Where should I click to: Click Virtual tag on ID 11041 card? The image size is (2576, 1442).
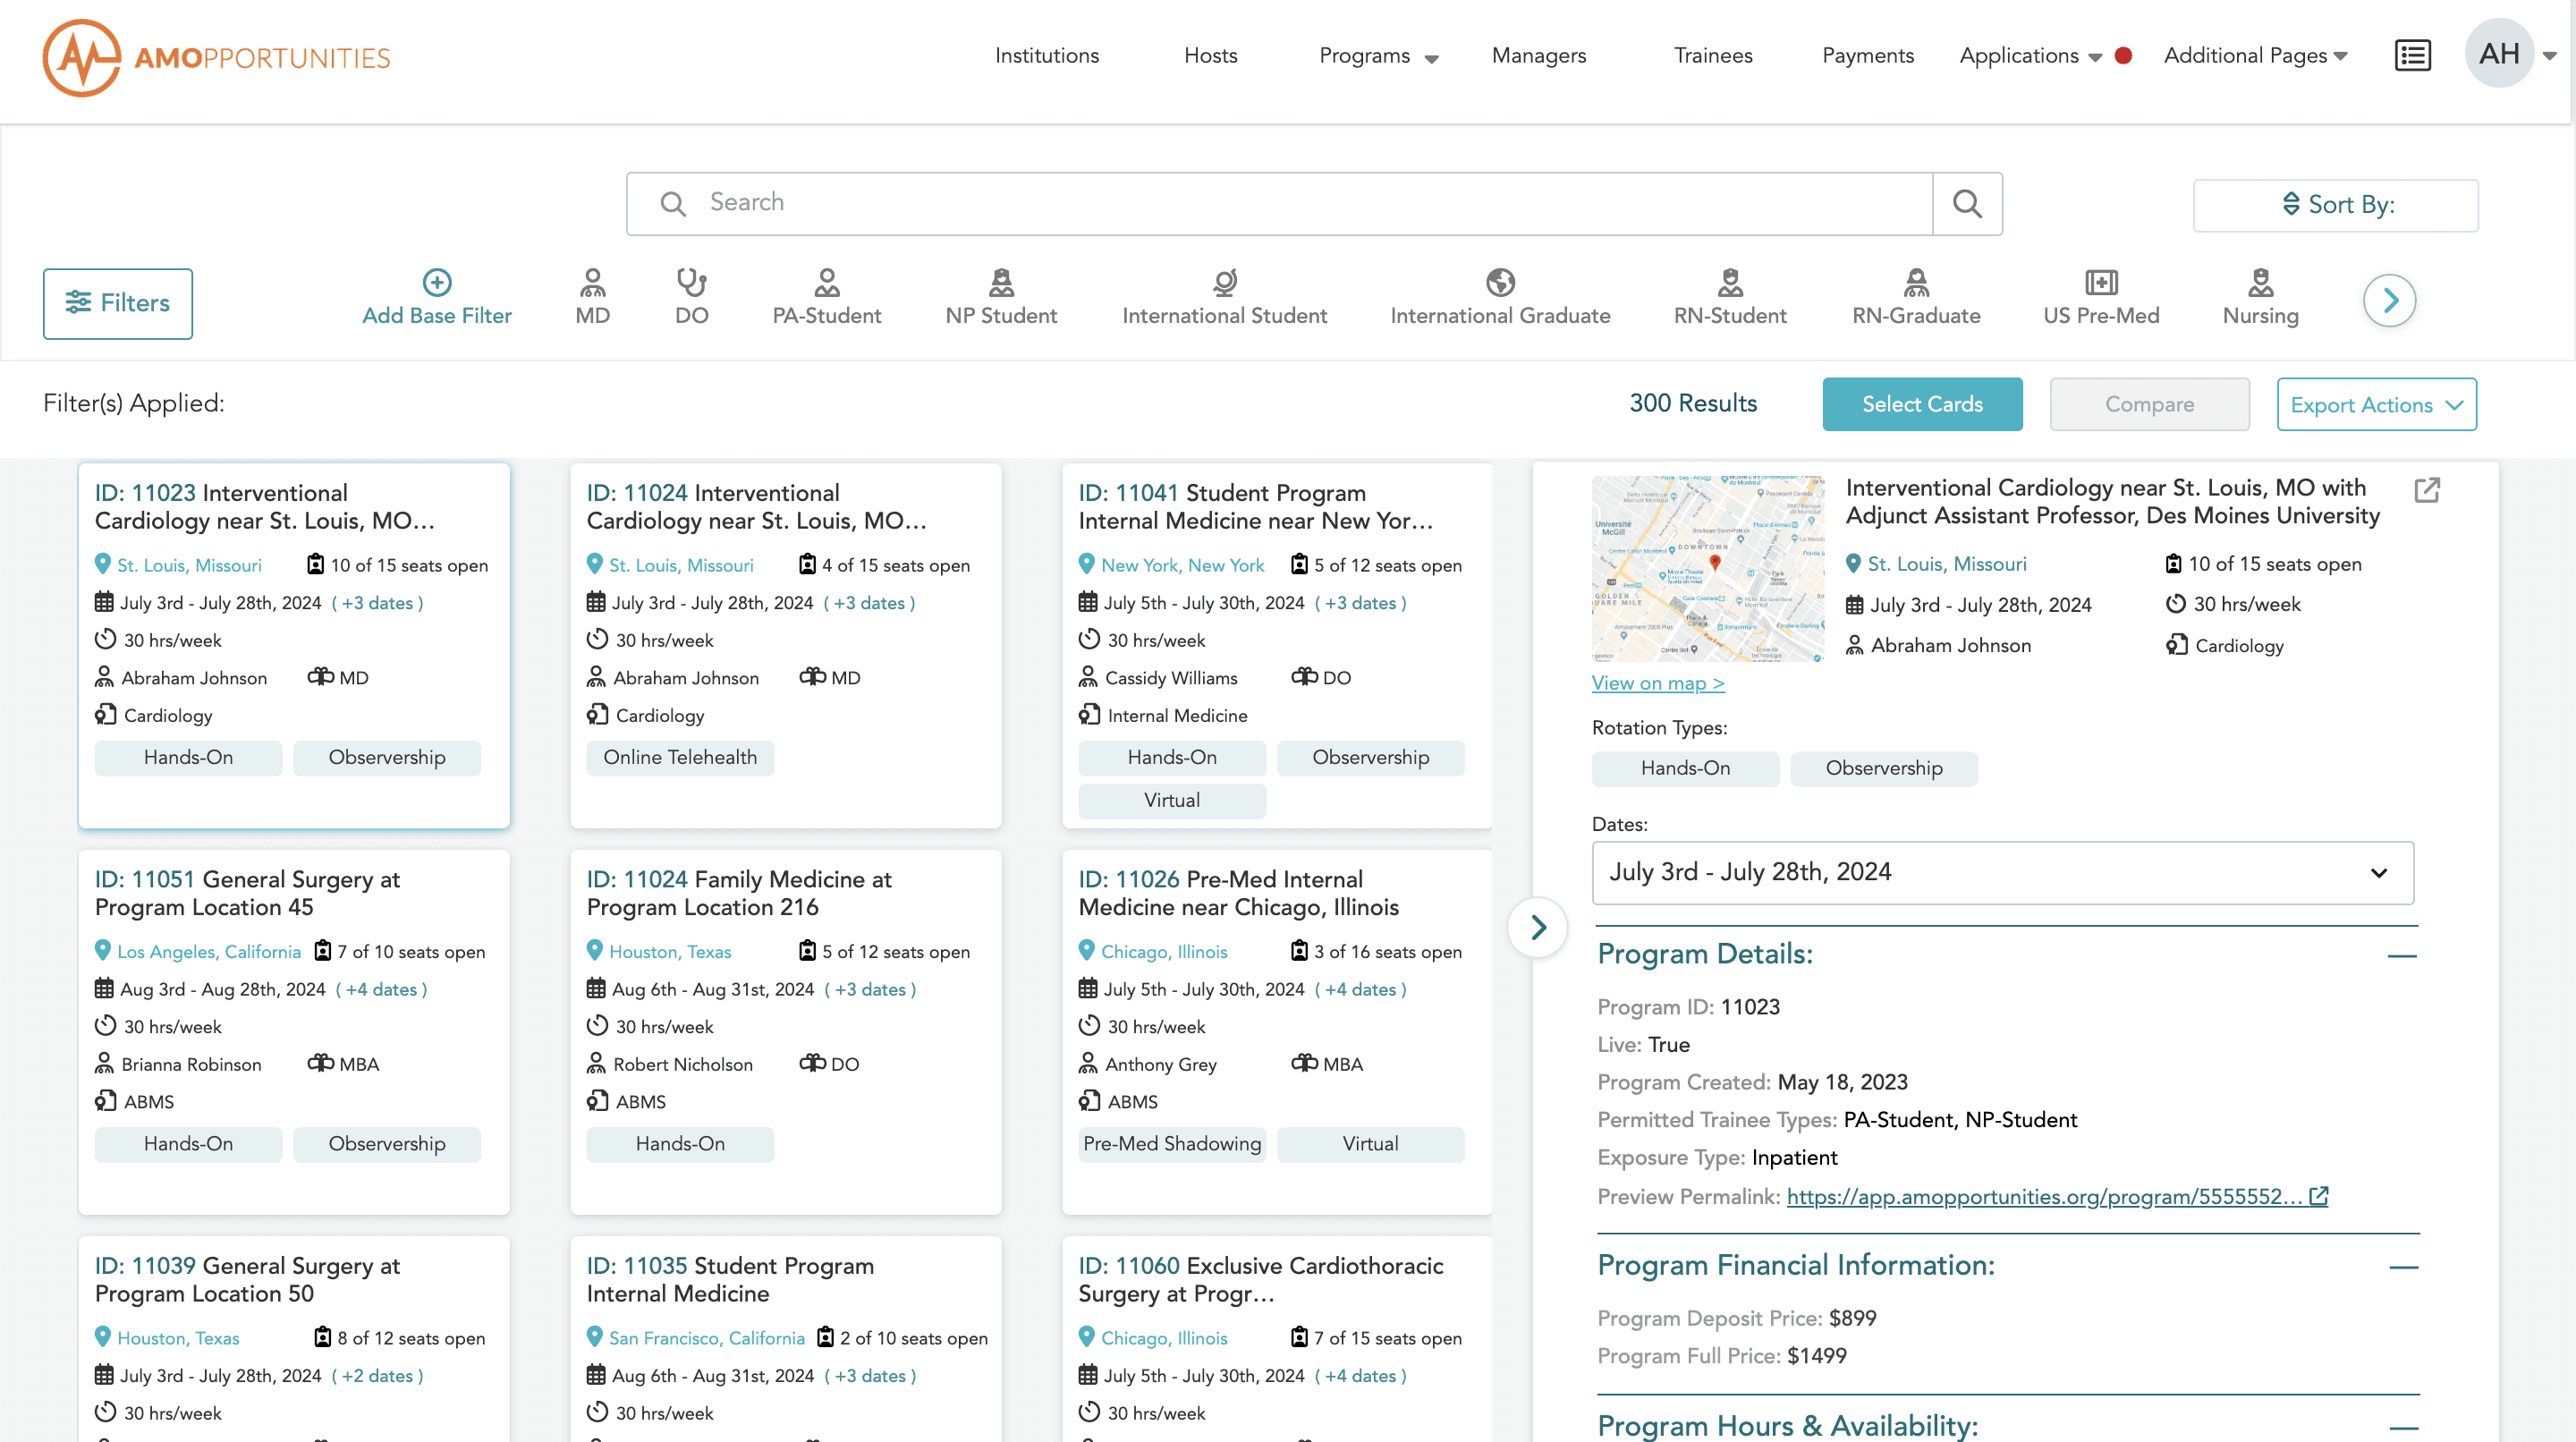1172,800
